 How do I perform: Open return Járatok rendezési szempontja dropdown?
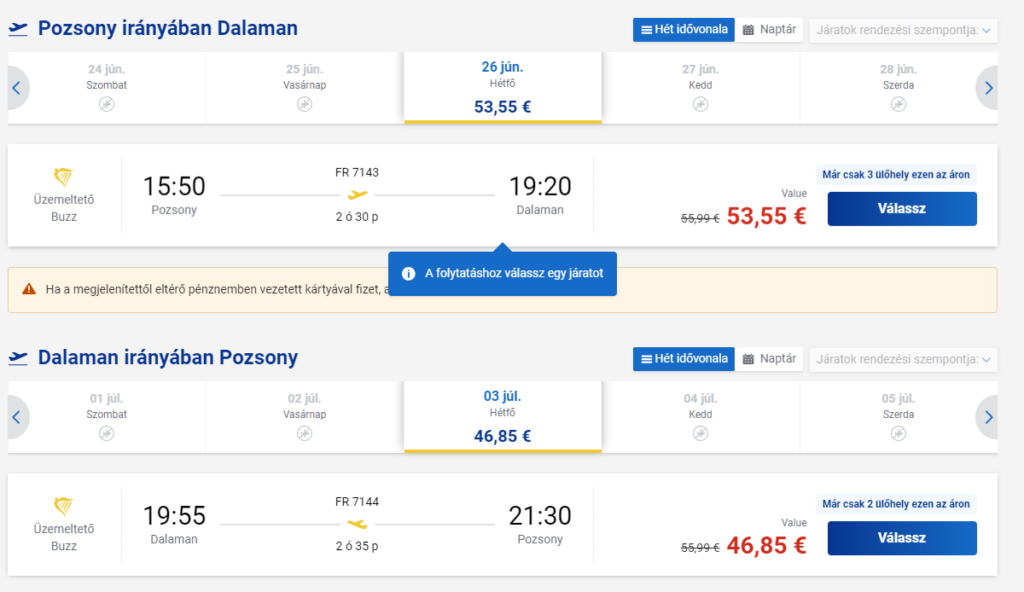click(903, 359)
